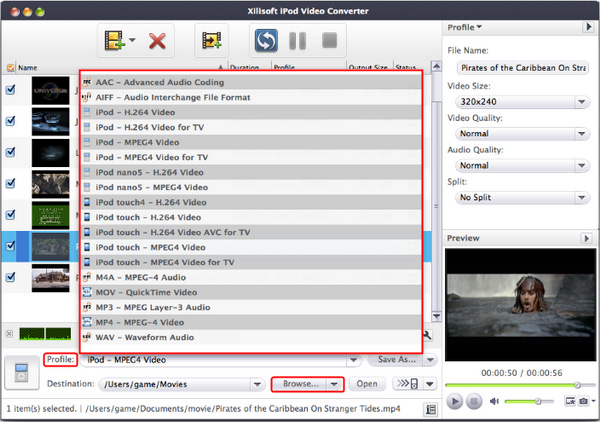Pick iPod touch - MPEG4 Video for TV
The height and width of the screenshot is (422, 600).
click(251, 262)
